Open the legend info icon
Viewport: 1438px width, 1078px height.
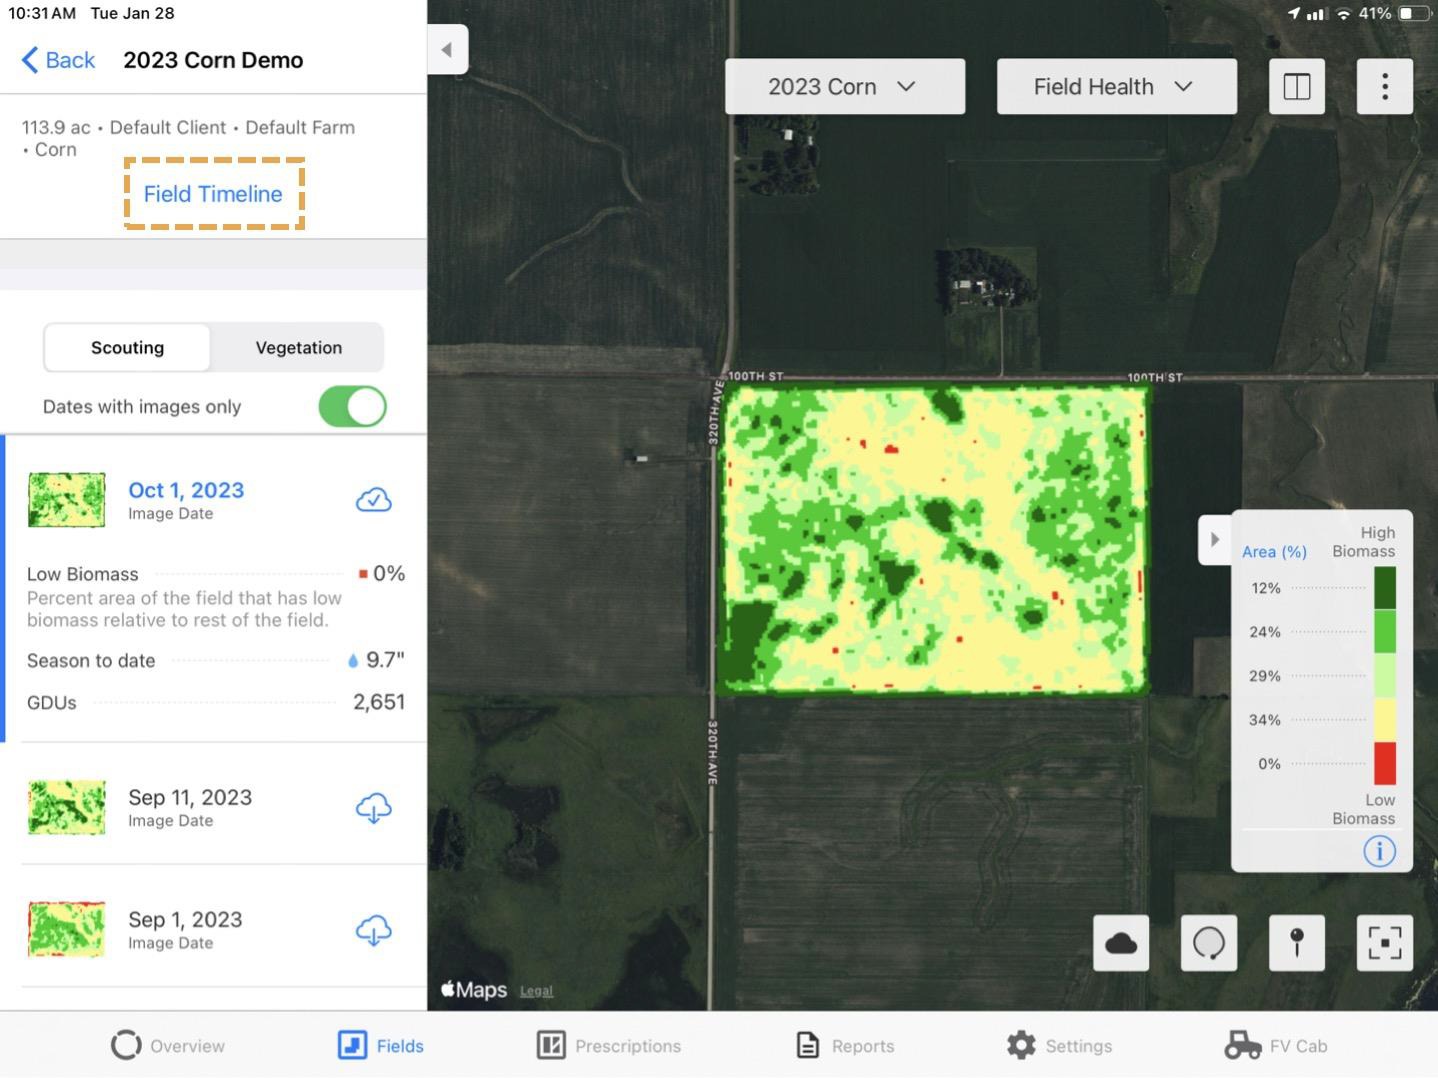click(x=1379, y=851)
